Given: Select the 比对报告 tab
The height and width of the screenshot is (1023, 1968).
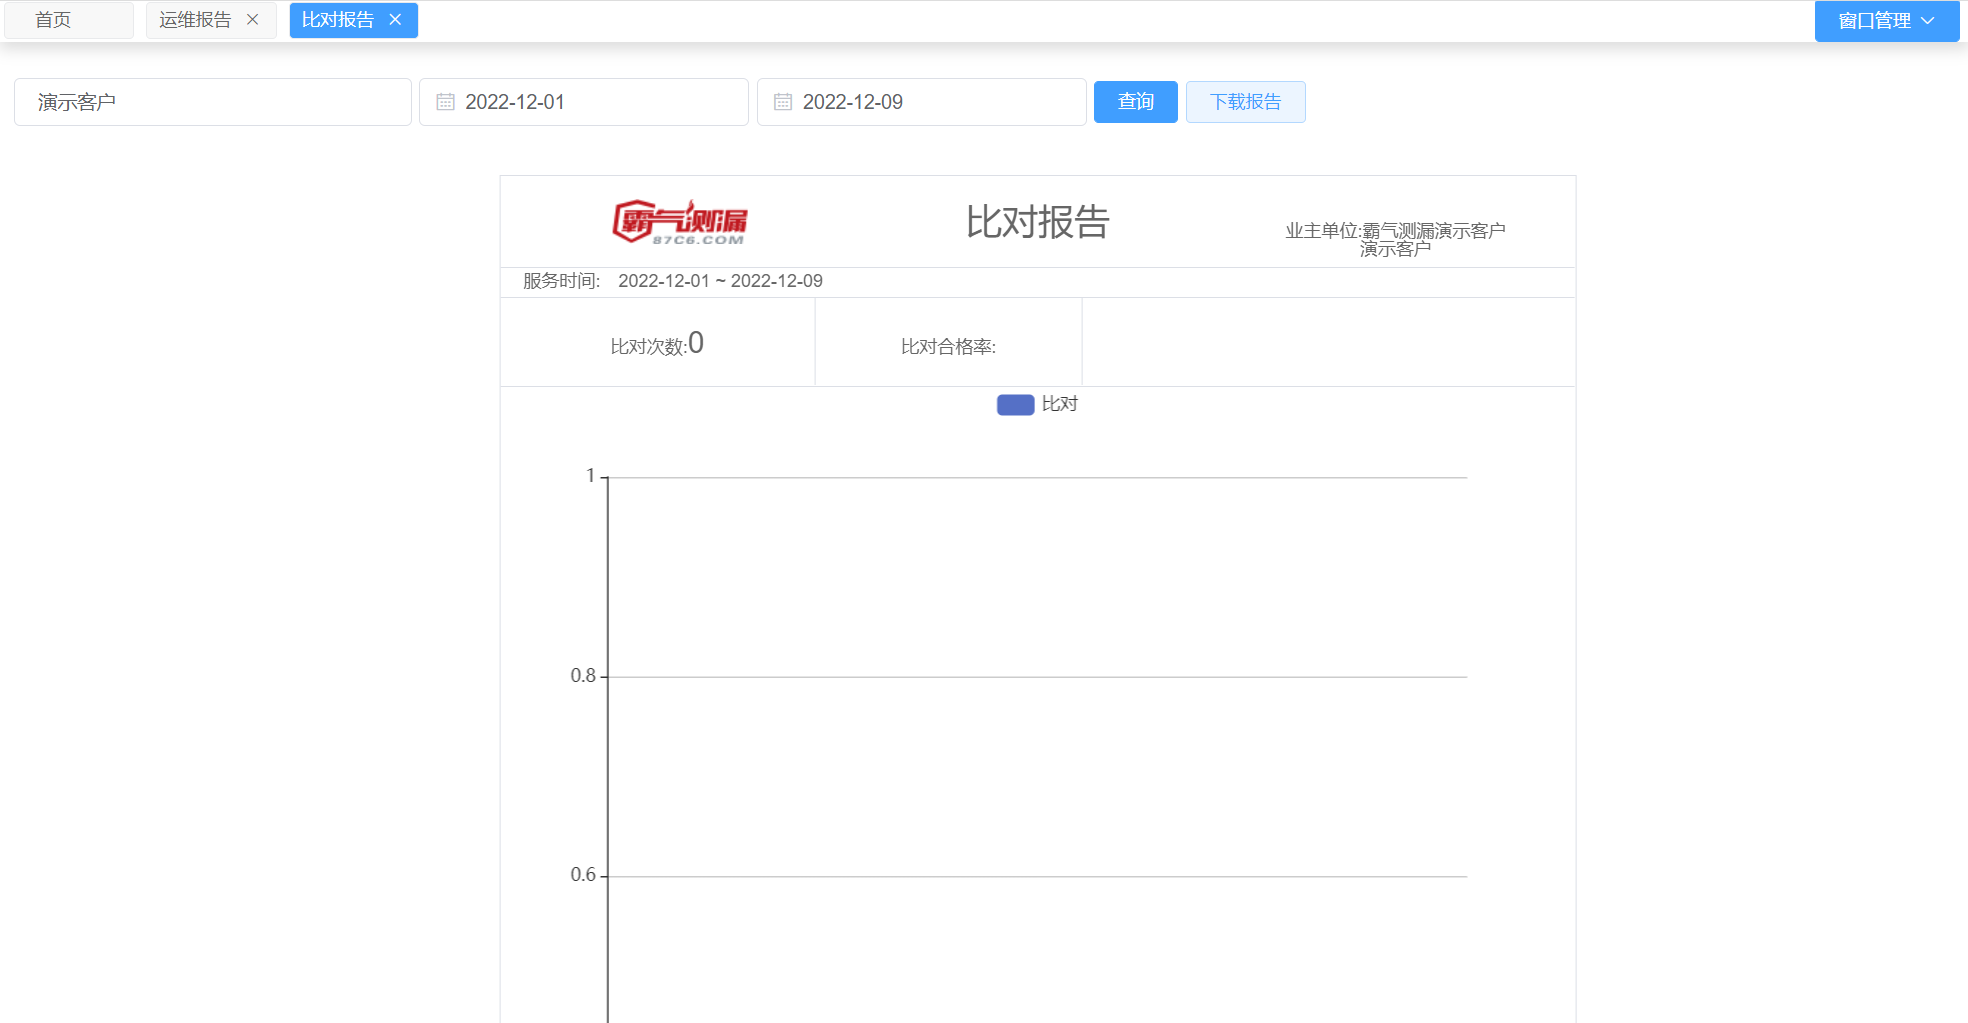Looking at the screenshot, I should 337,20.
